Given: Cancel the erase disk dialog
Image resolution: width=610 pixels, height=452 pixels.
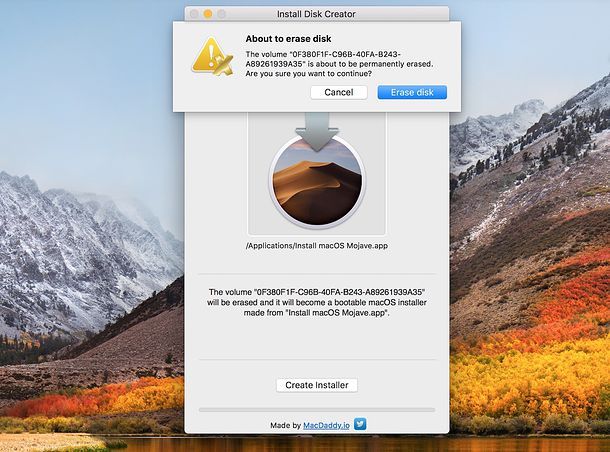Looking at the screenshot, I should [x=339, y=92].
